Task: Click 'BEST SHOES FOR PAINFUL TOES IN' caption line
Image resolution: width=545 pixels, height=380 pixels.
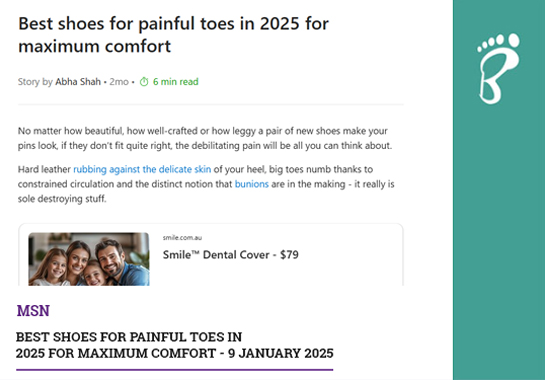Action: [x=129, y=337]
